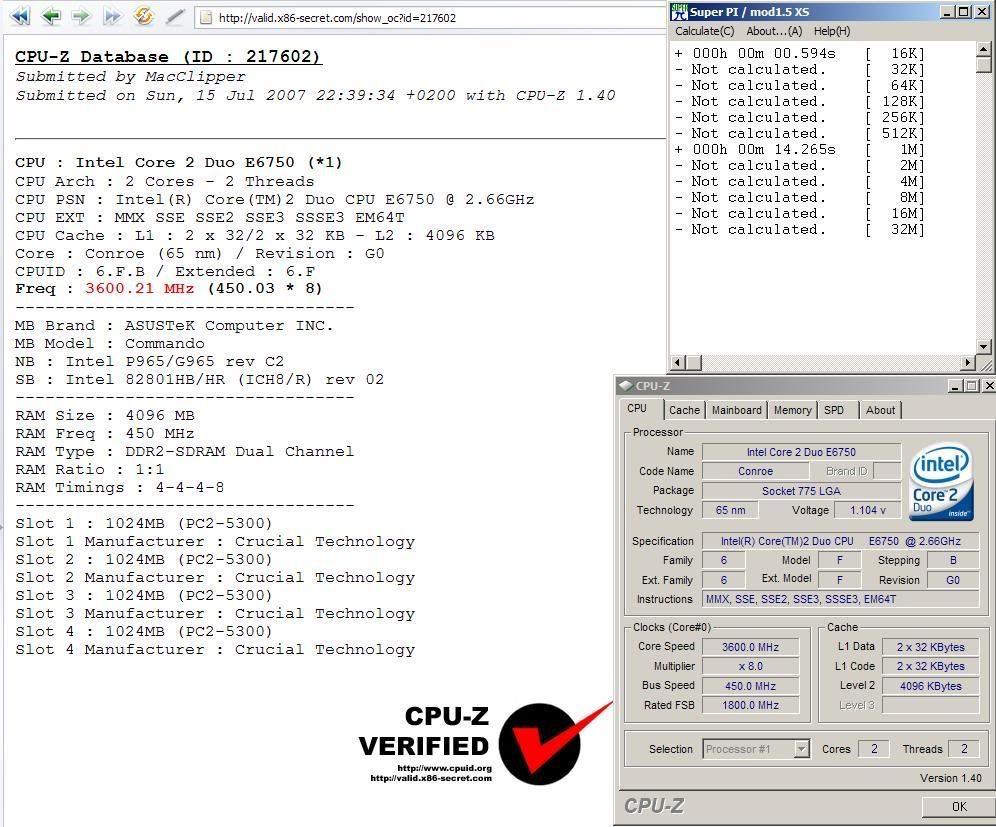Reload the page with the refresh icon

(x=144, y=16)
